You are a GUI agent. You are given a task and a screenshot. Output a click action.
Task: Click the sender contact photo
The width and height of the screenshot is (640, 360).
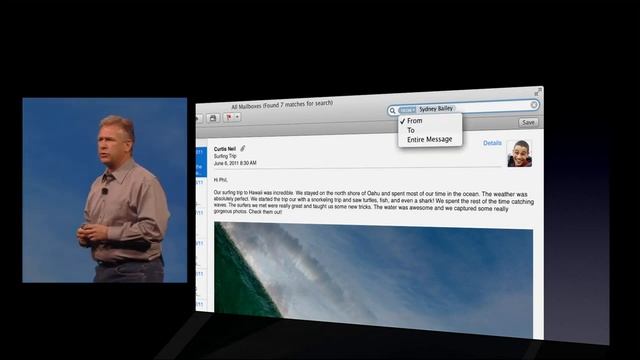click(520, 153)
